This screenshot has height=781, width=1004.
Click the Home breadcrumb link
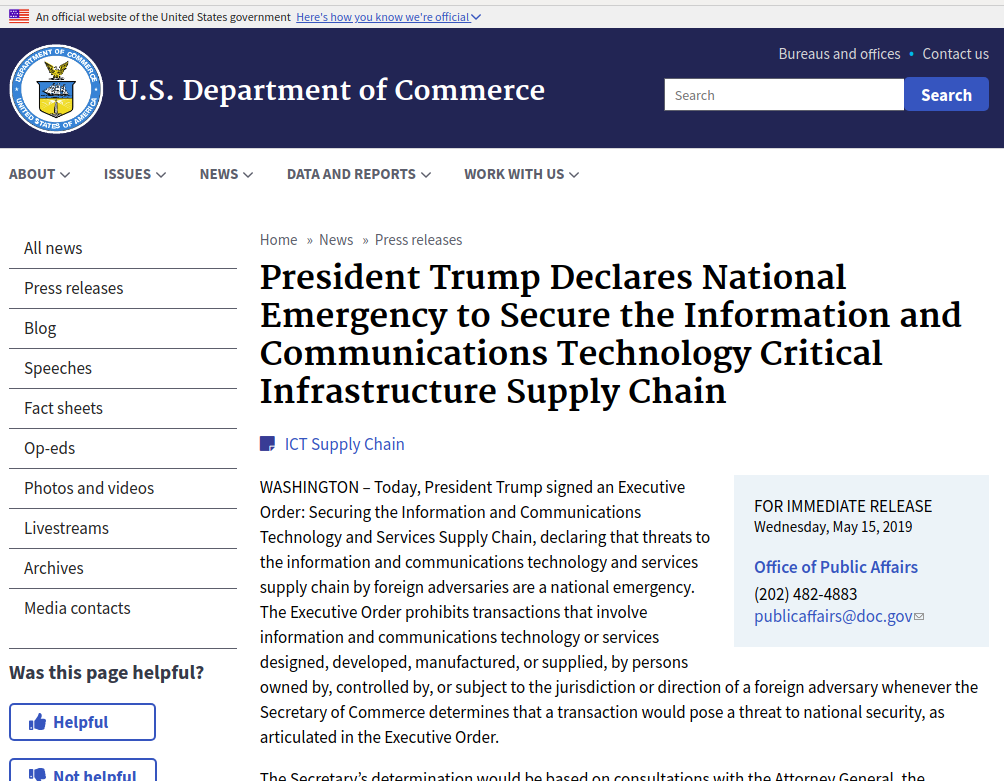tap(279, 240)
